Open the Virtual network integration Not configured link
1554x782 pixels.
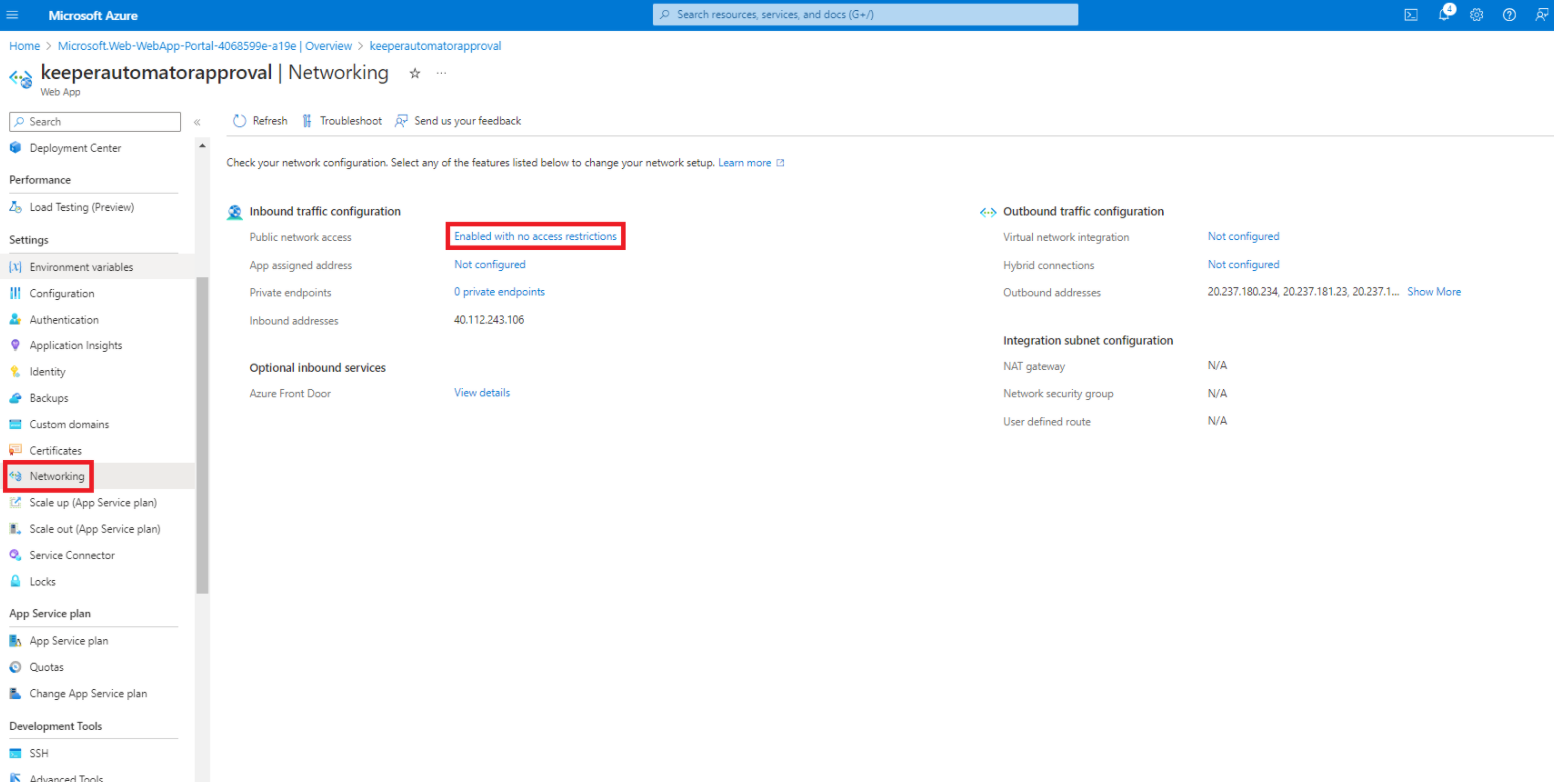pyautogui.click(x=1243, y=237)
